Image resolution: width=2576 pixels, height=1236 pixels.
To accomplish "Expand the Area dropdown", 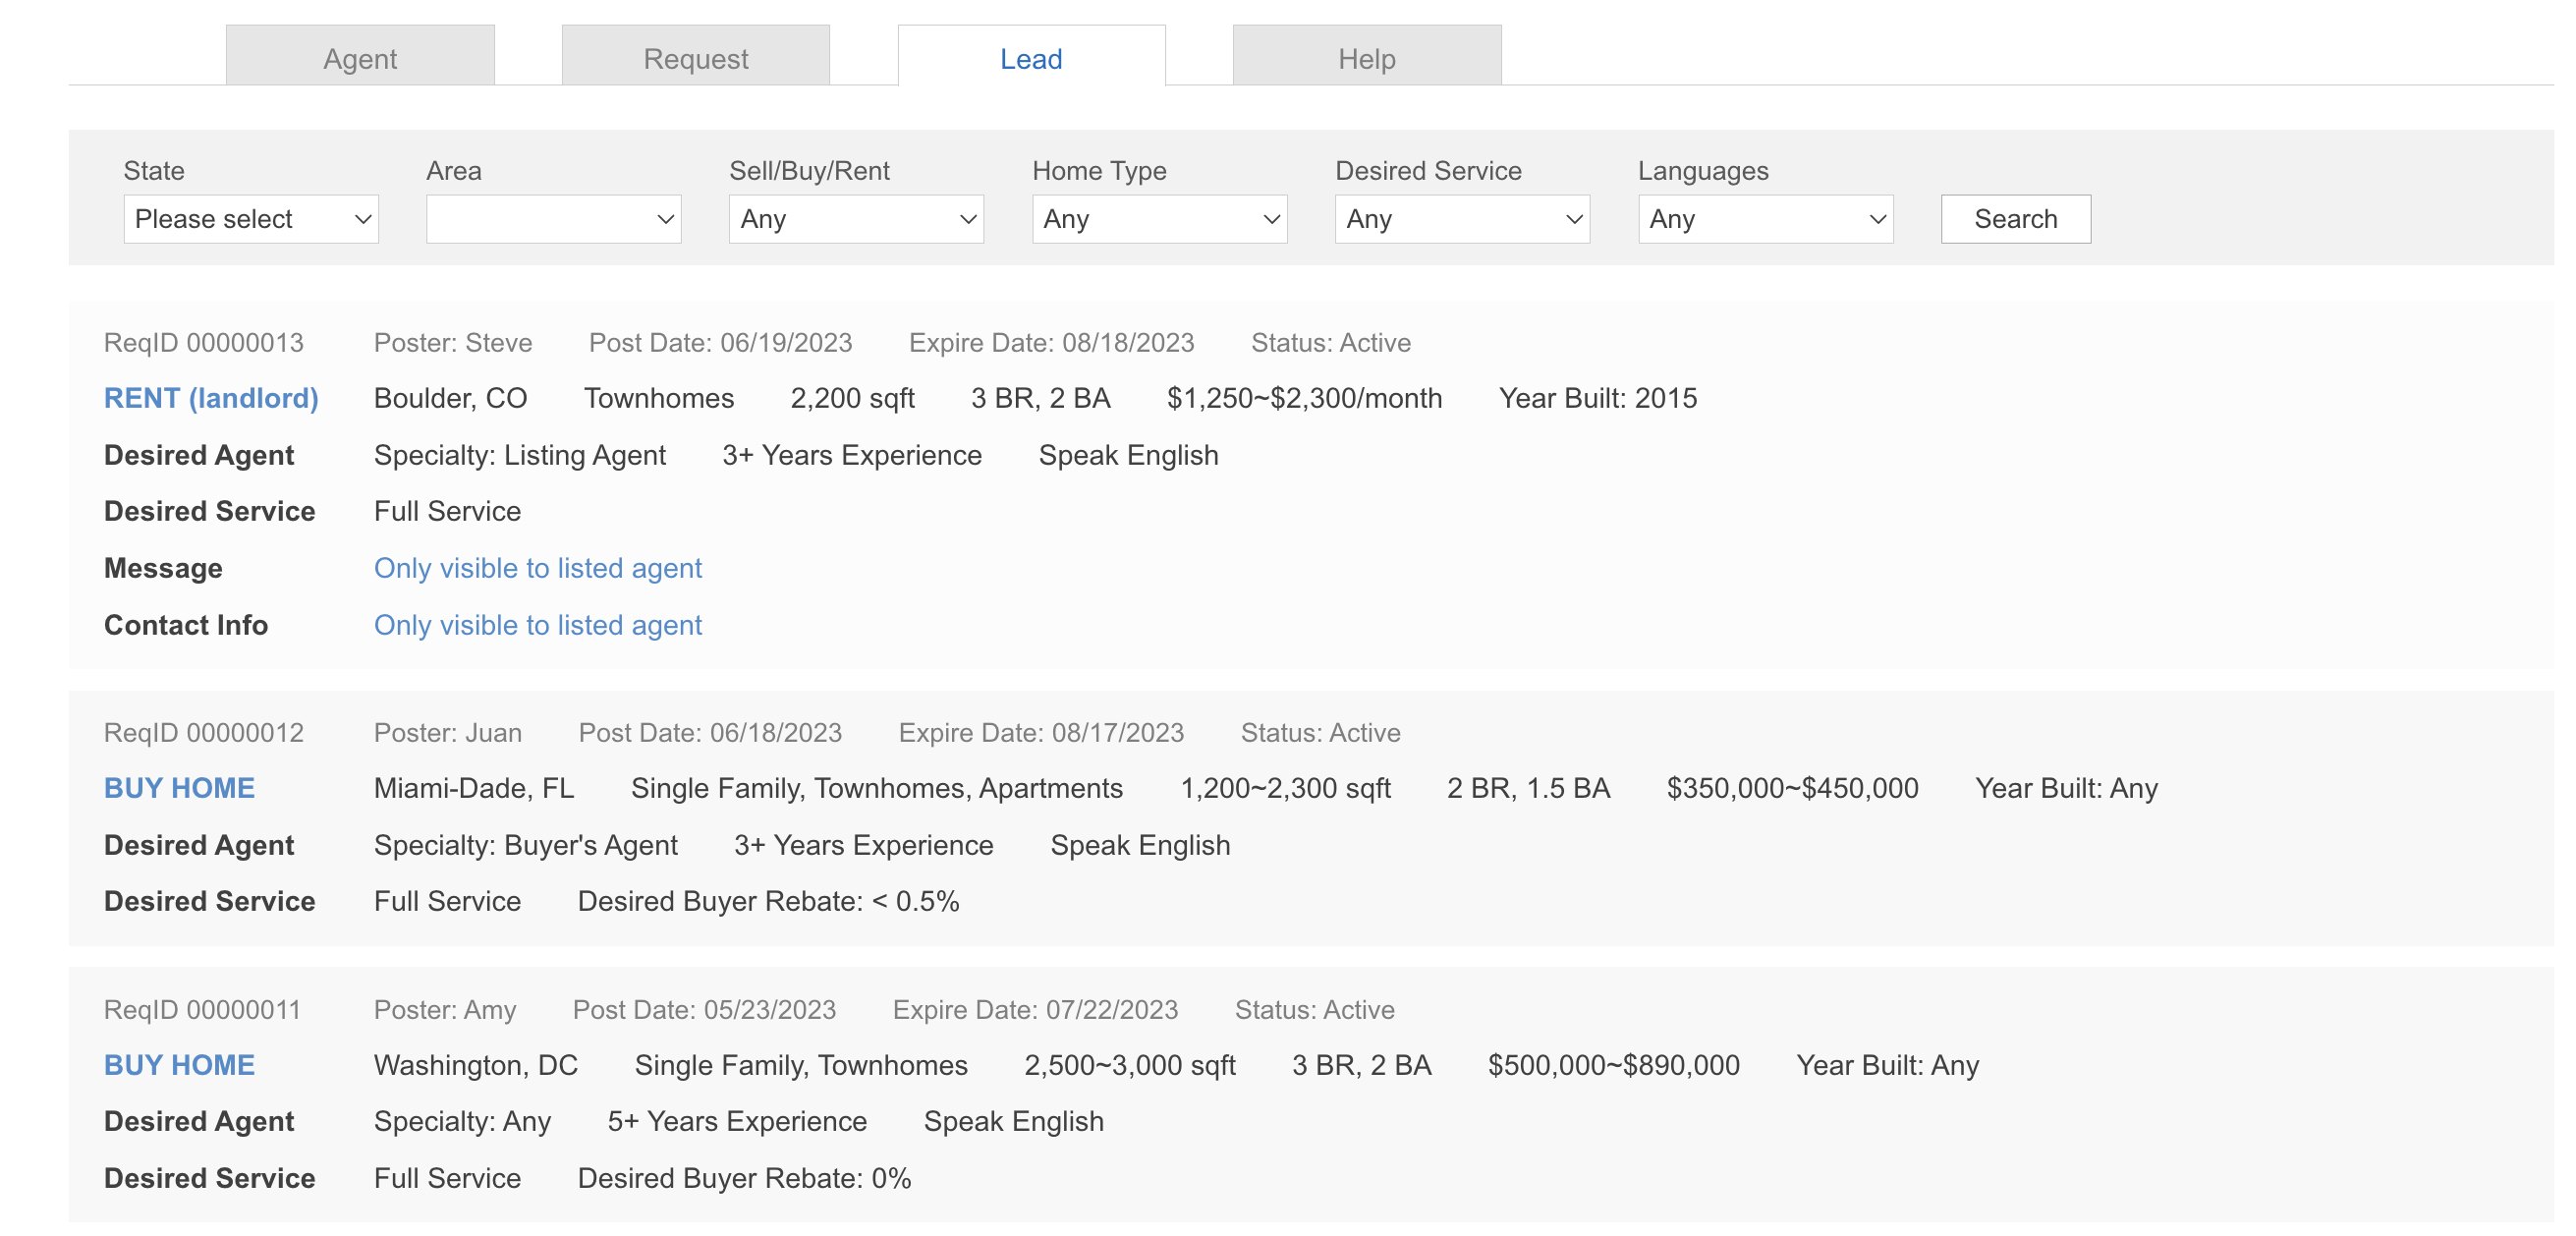I will coord(553,219).
